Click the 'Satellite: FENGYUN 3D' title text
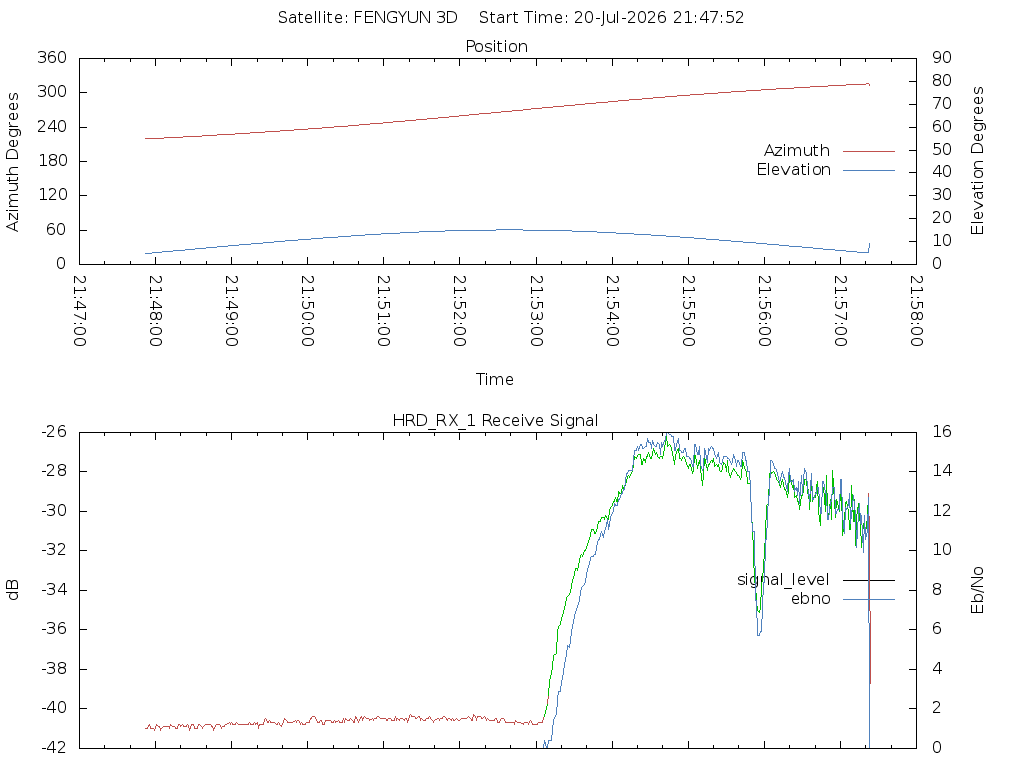The height and width of the screenshot is (768, 1024). (368, 18)
